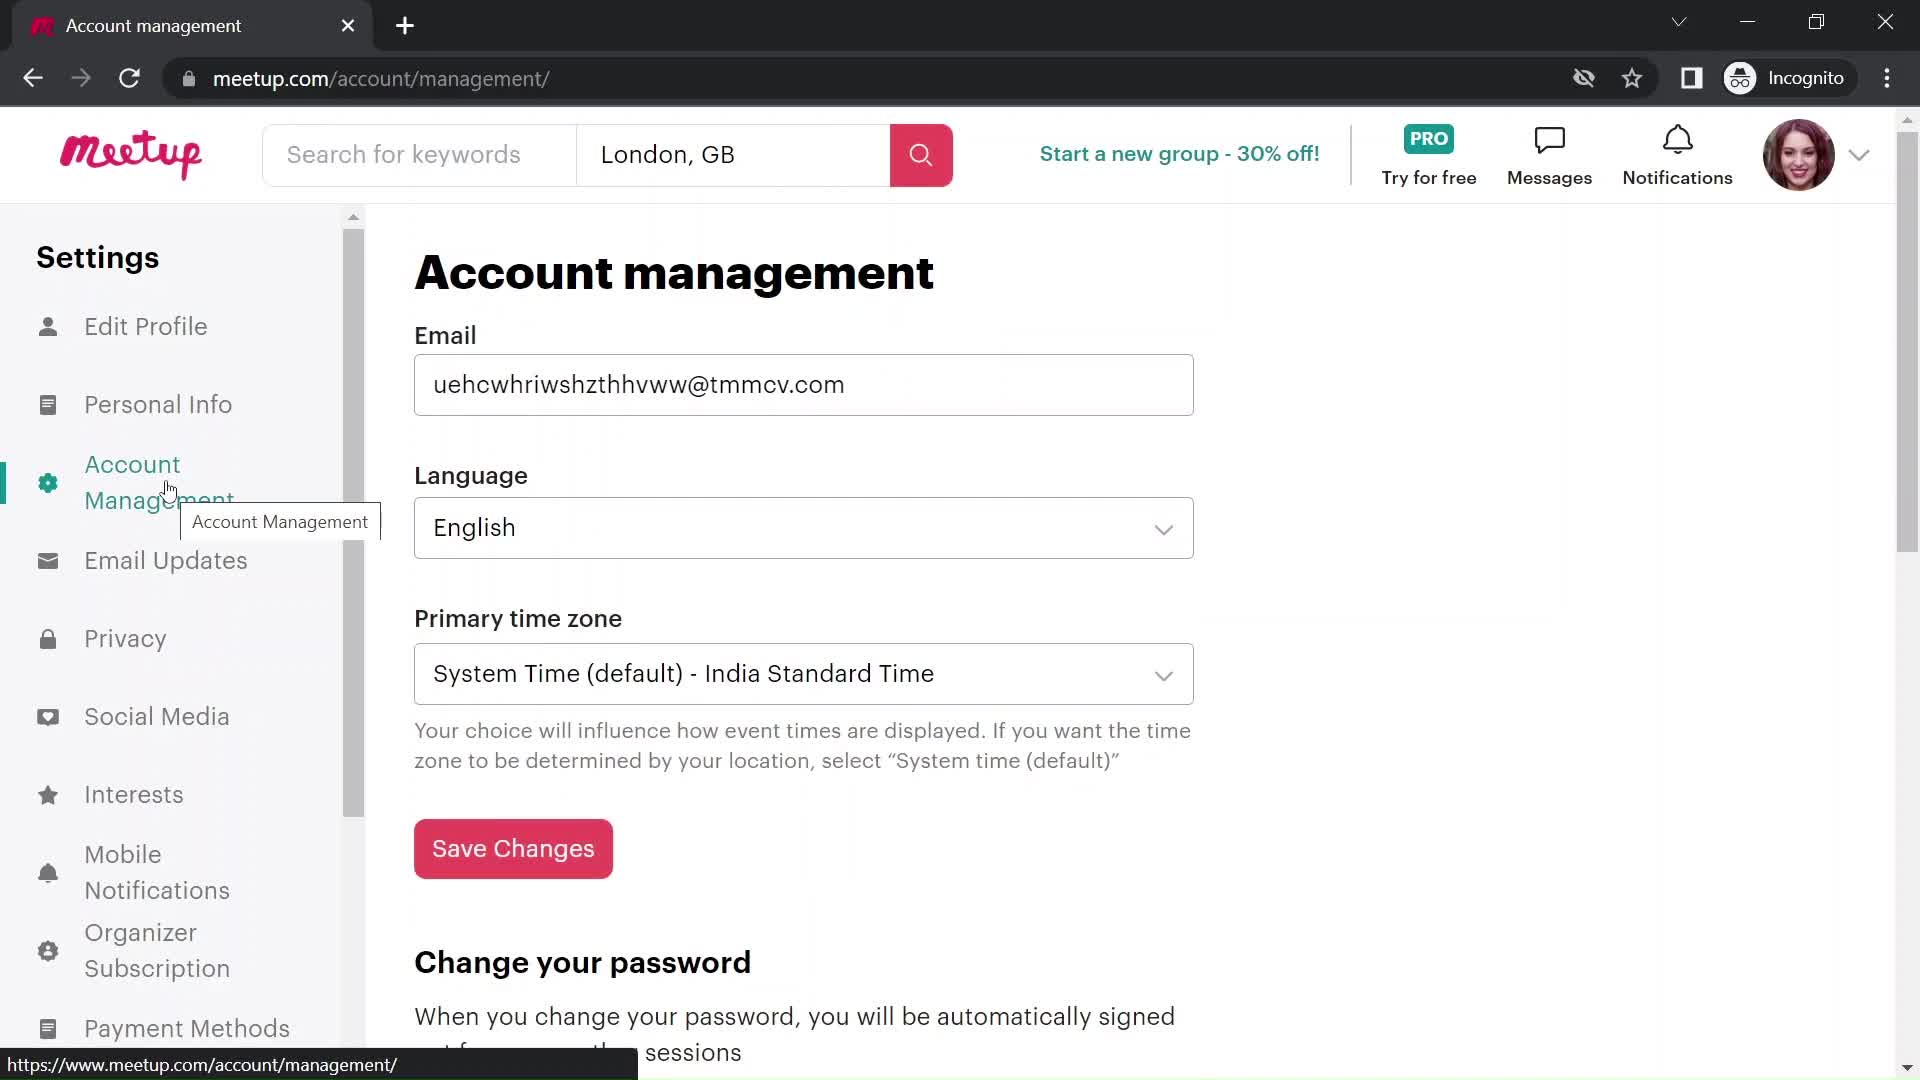Click the Interests sidebar item
Viewport: 1920px width, 1080px height.
[133, 794]
